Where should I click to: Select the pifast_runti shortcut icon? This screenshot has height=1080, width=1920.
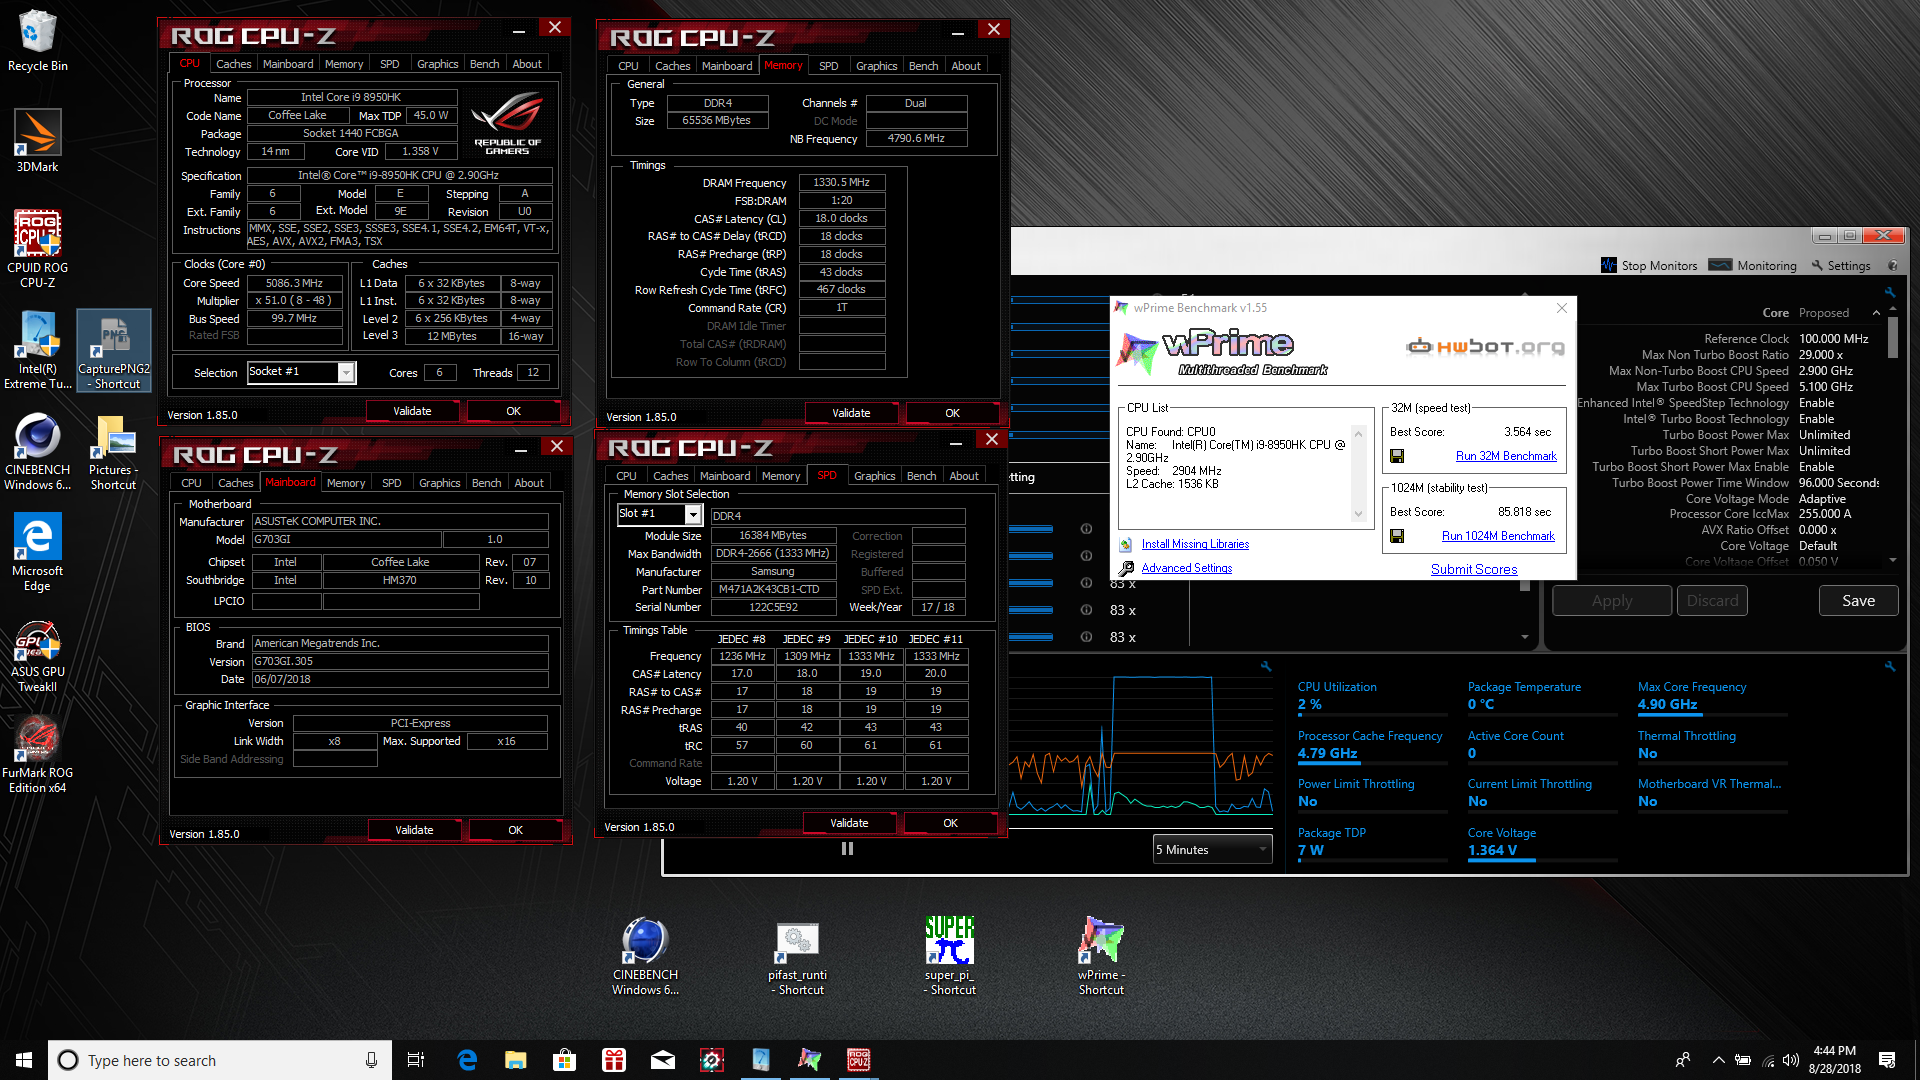point(798,958)
